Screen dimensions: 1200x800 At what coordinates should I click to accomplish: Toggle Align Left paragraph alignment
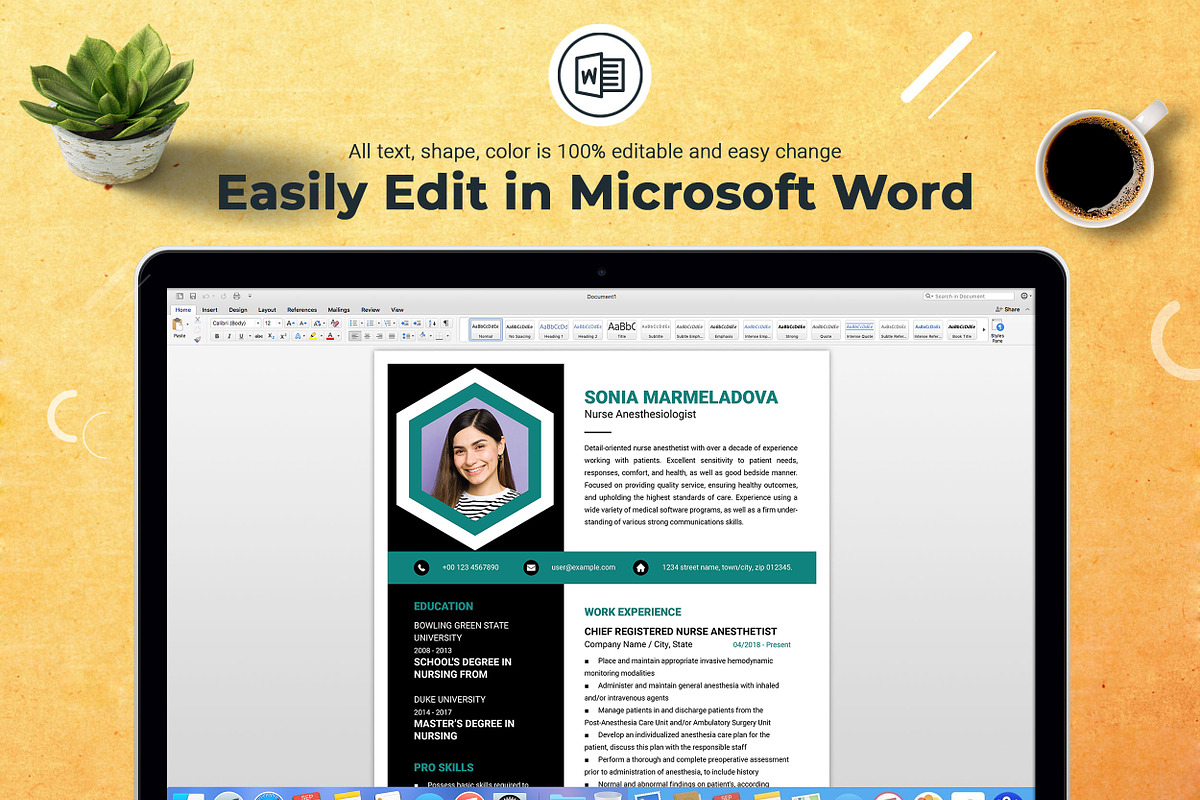(355, 336)
